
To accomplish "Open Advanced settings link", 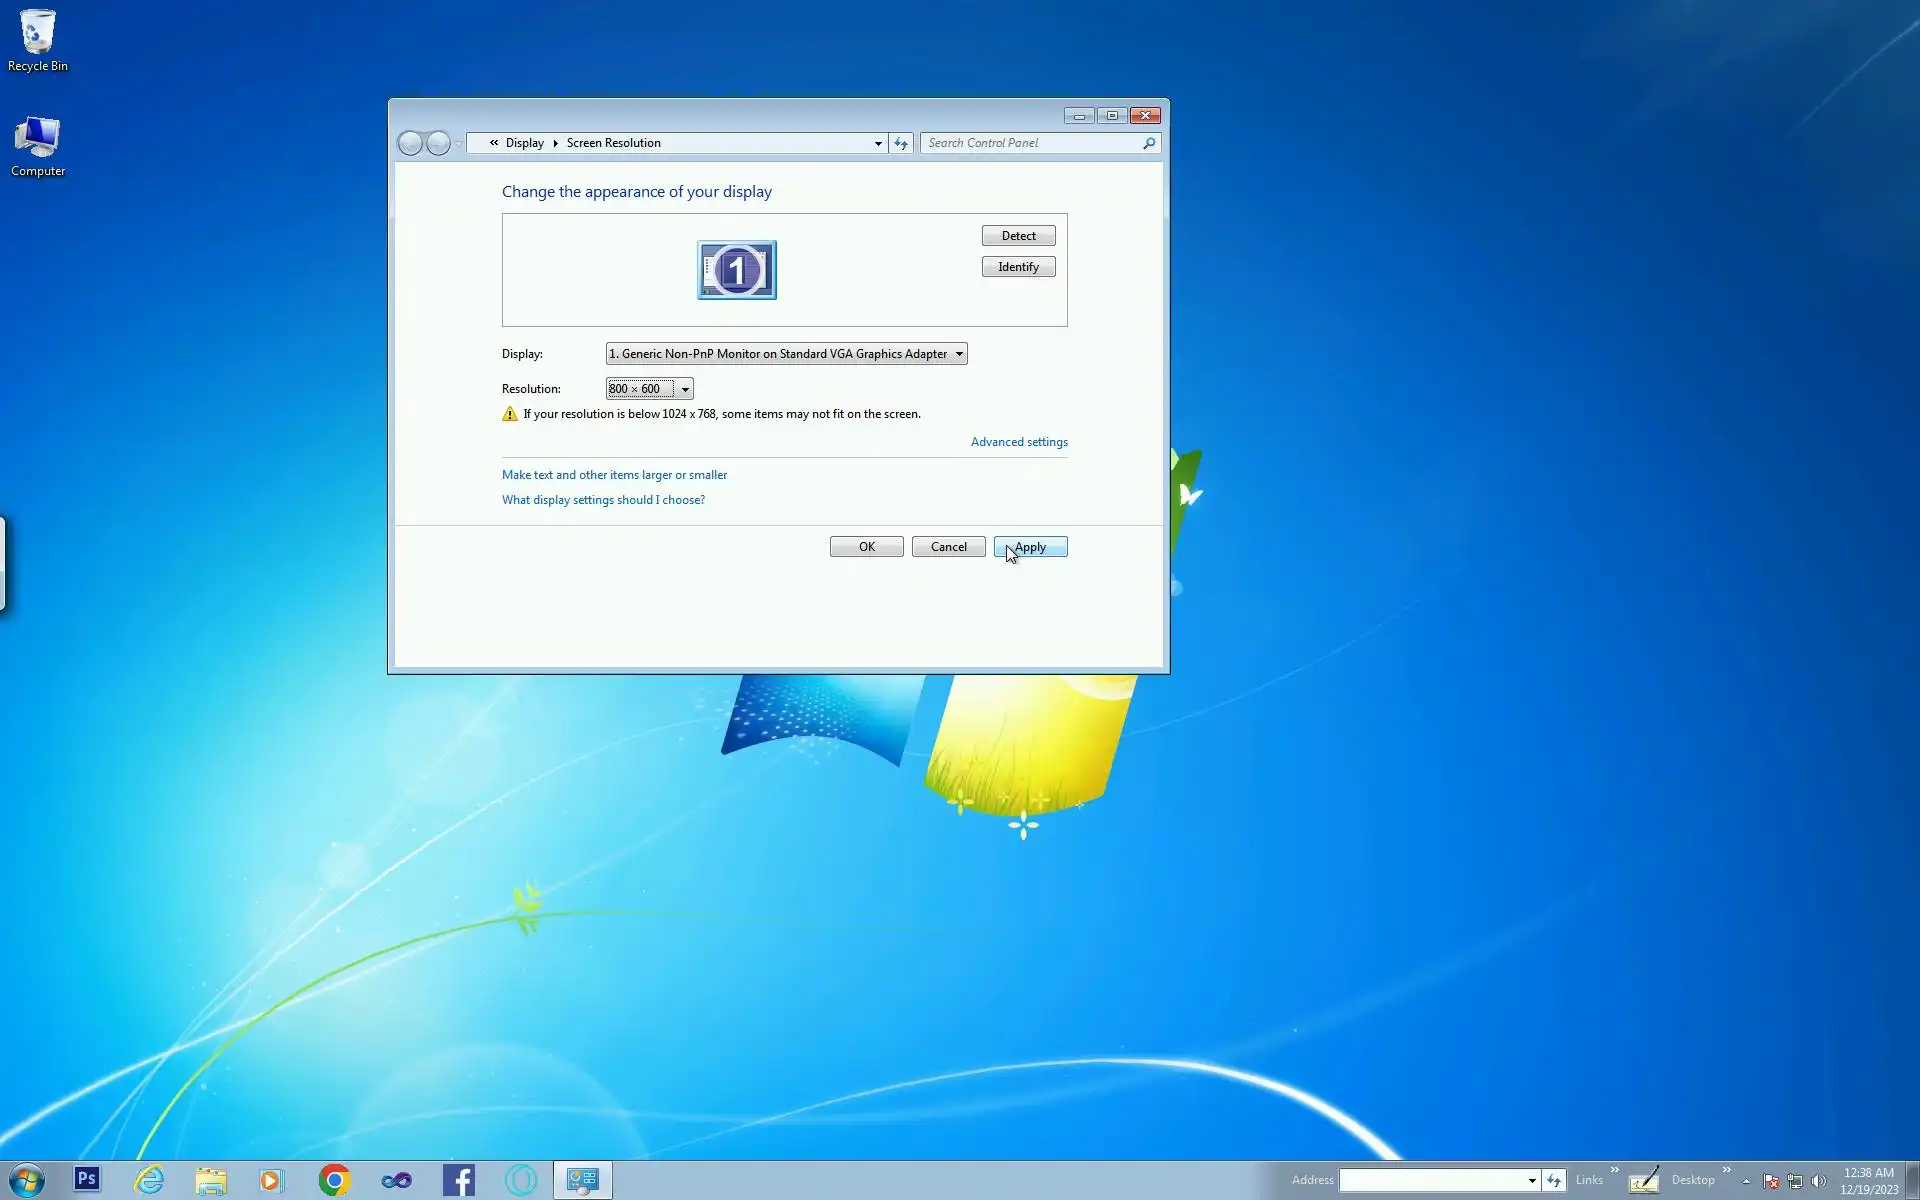I will [1019, 442].
